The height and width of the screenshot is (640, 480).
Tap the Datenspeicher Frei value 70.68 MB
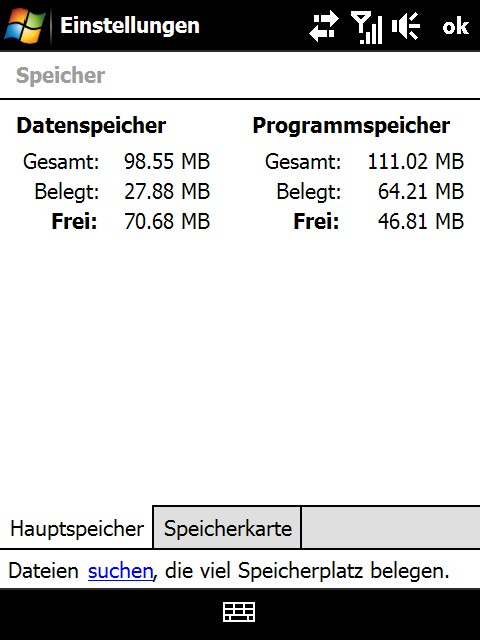tap(167, 222)
